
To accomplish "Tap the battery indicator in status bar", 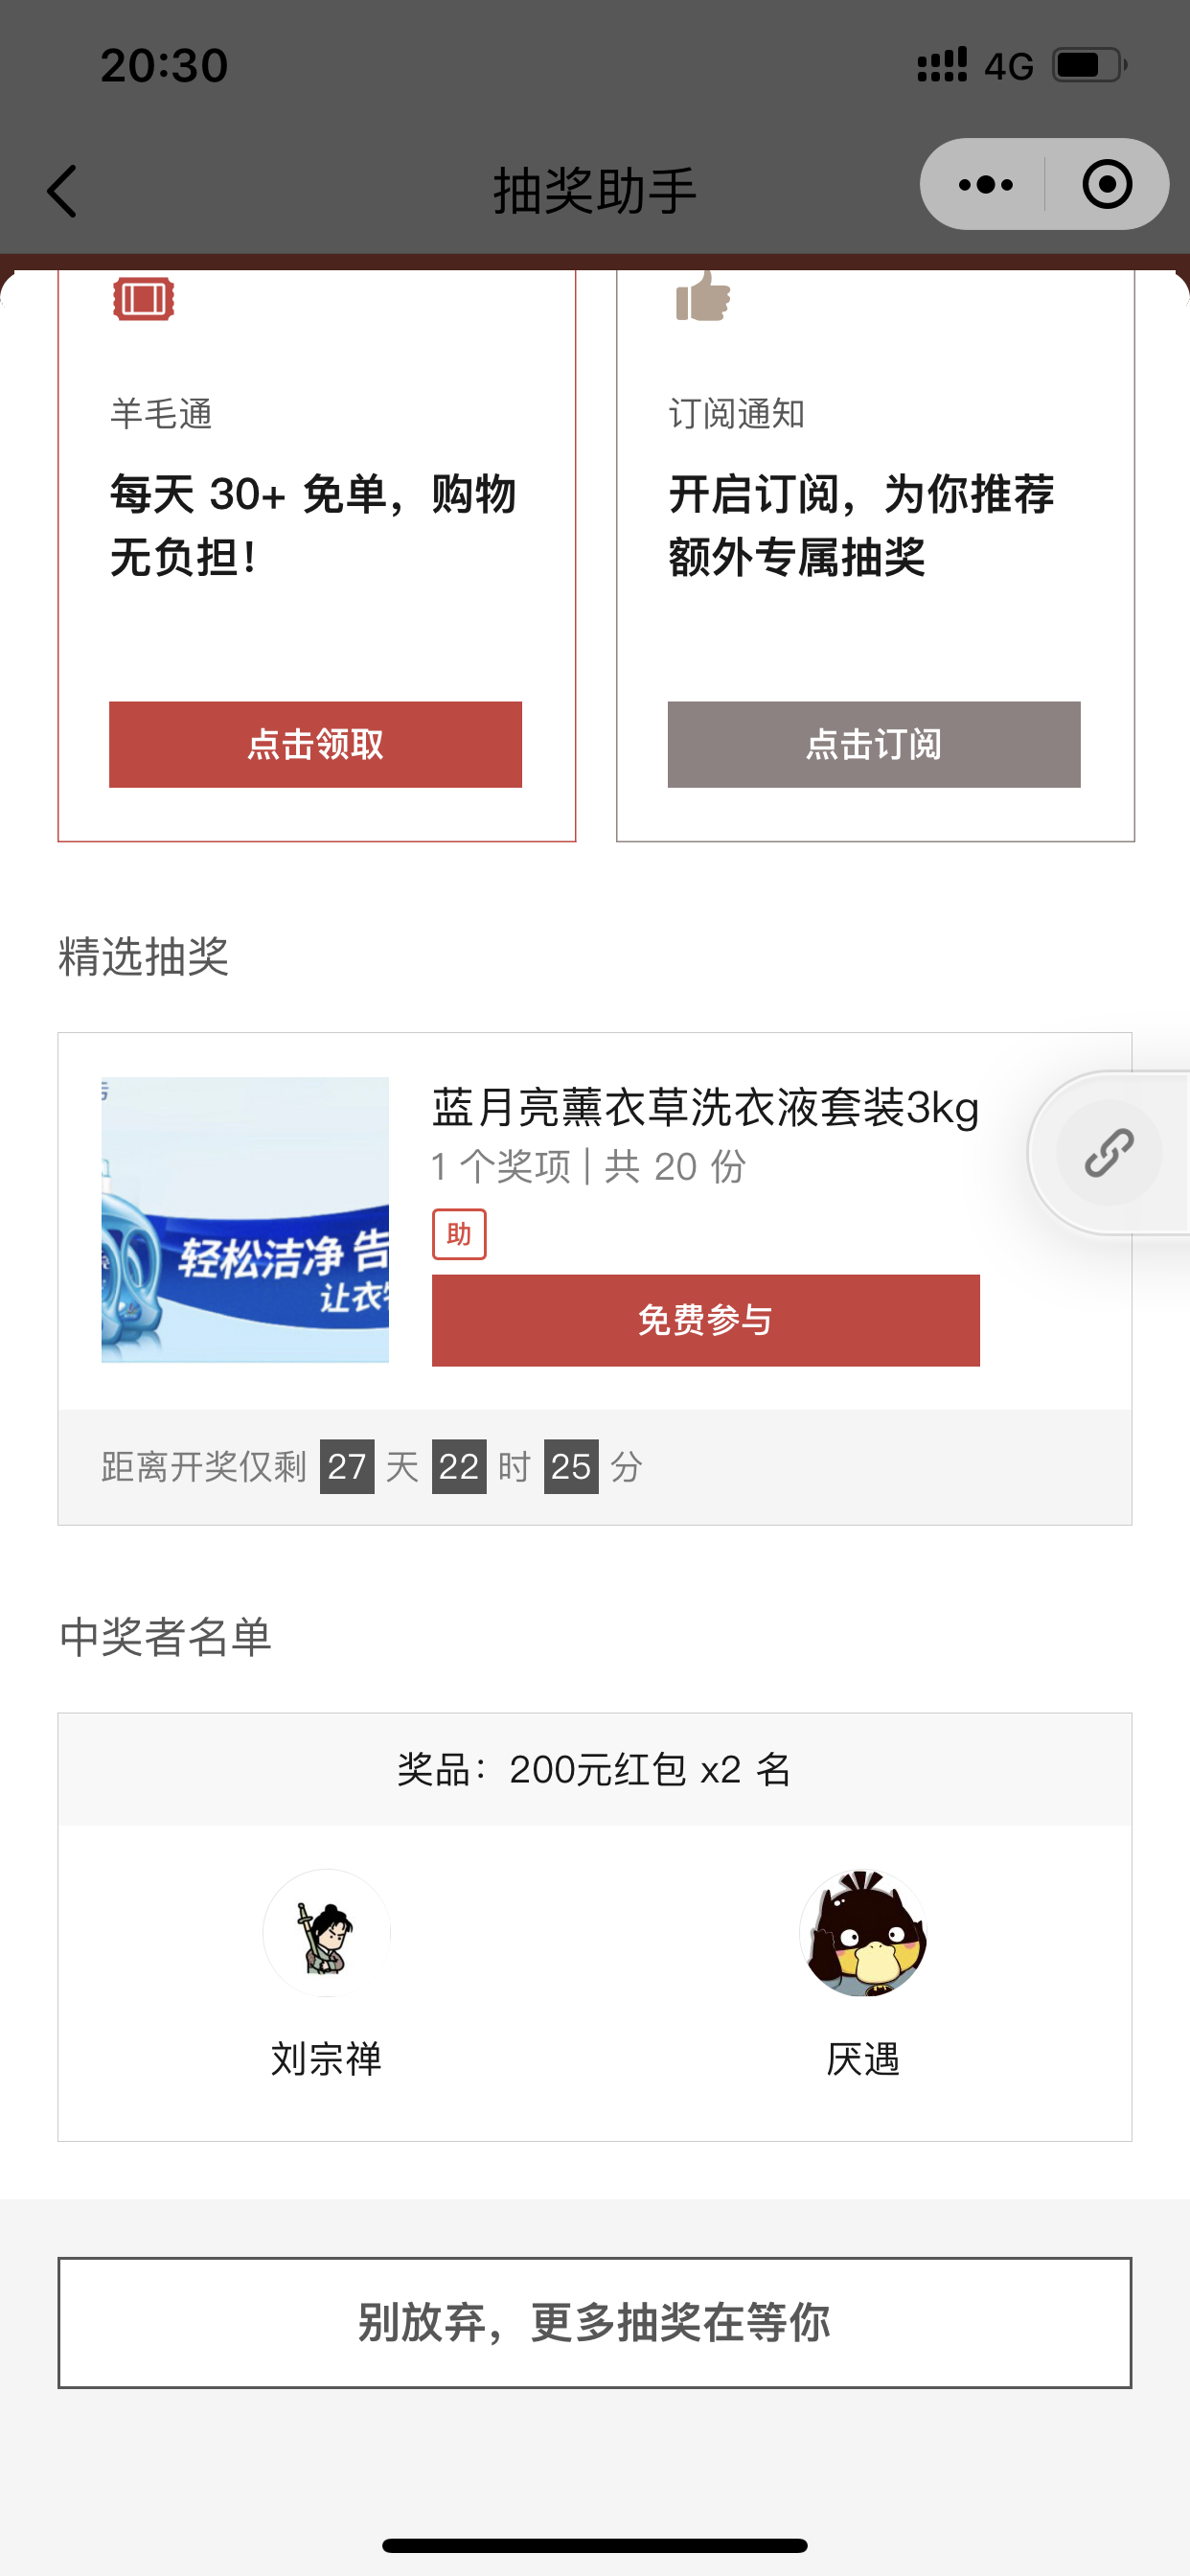I will point(1089,65).
